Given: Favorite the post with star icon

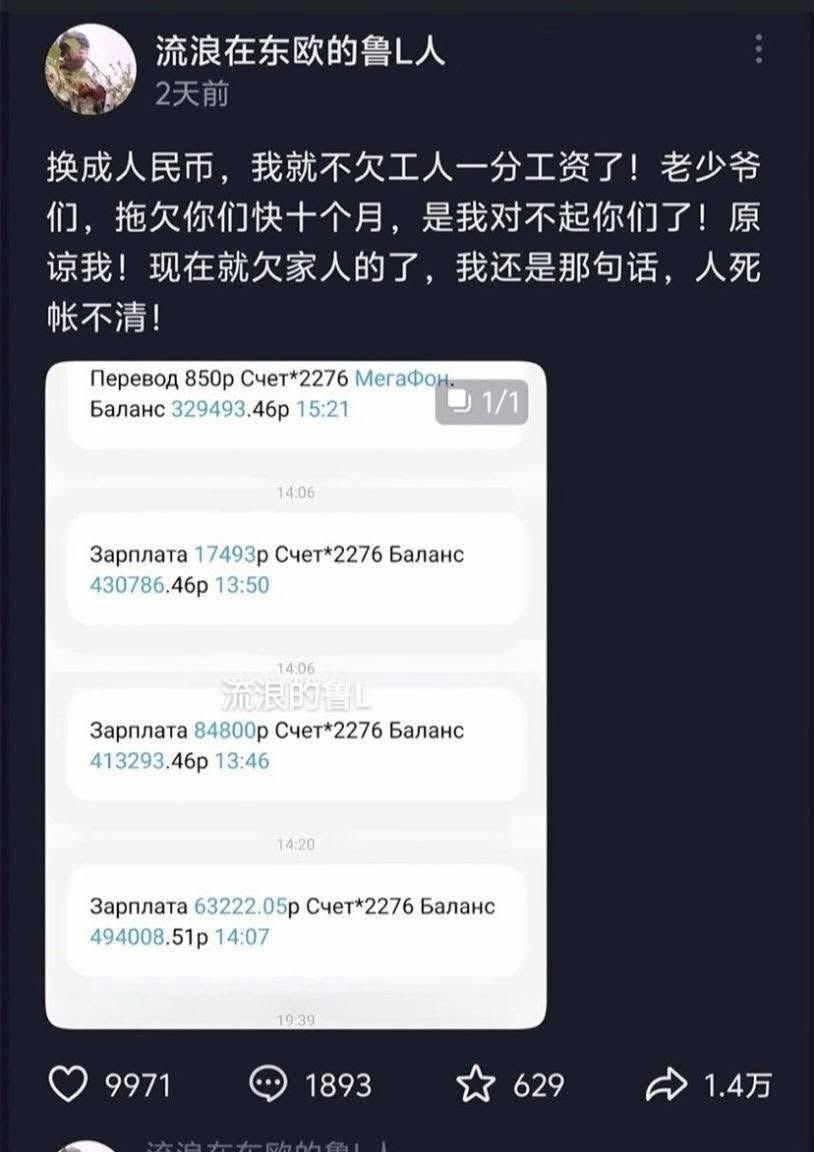Looking at the screenshot, I should [x=476, y=1084].
